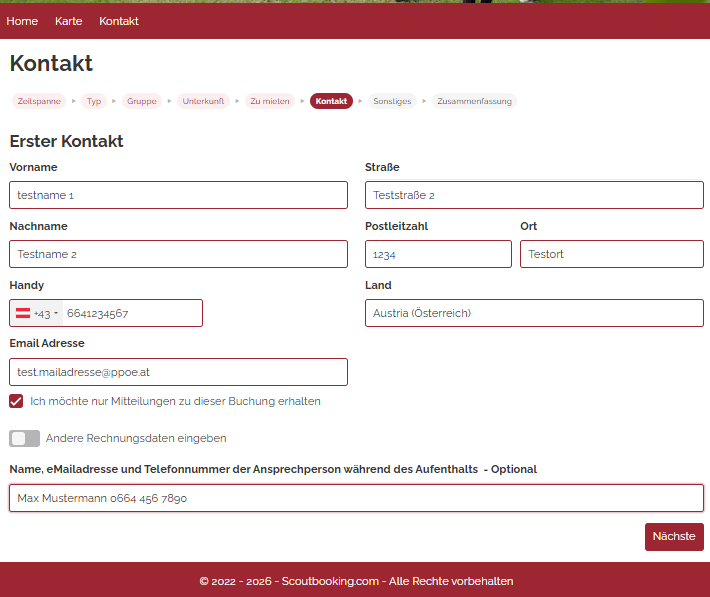The width and height of the screenshot is (710, 597).
Task: Go to the Kontakt page in navbar
Action: [119, 21]
